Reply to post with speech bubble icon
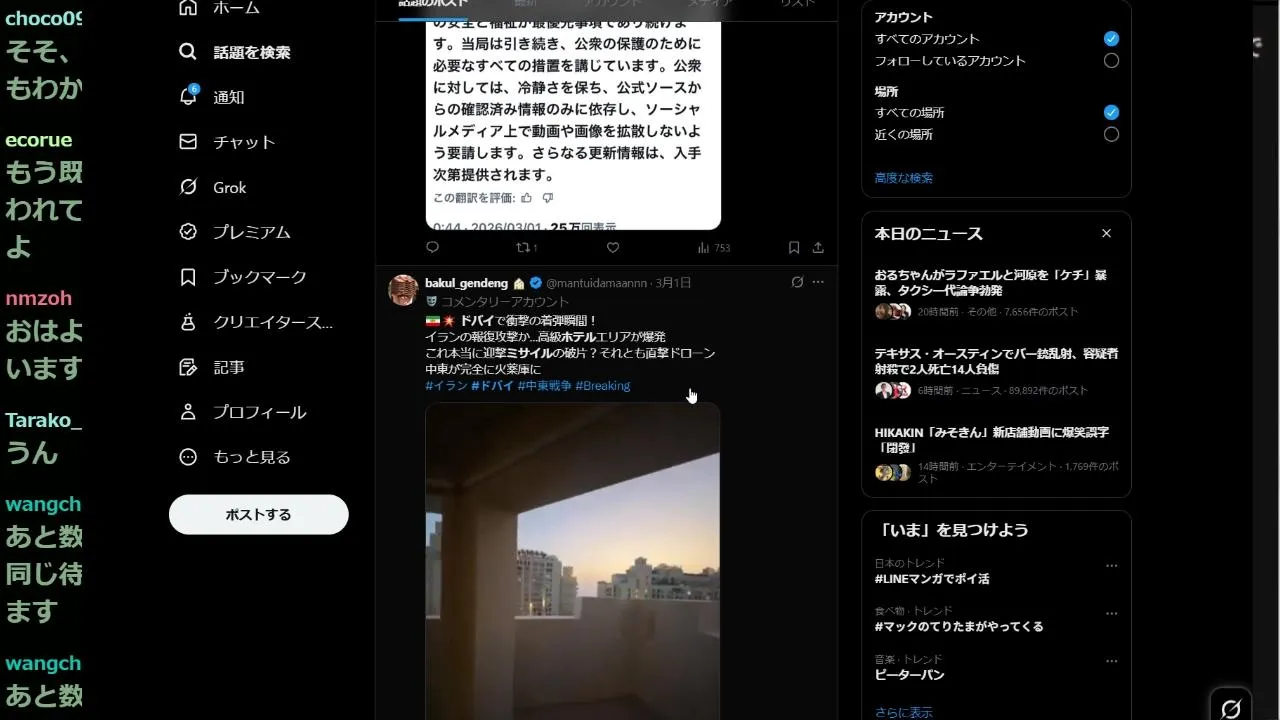Image resolution: width=1280 pixels, height=720 pixels. [432, 247]
